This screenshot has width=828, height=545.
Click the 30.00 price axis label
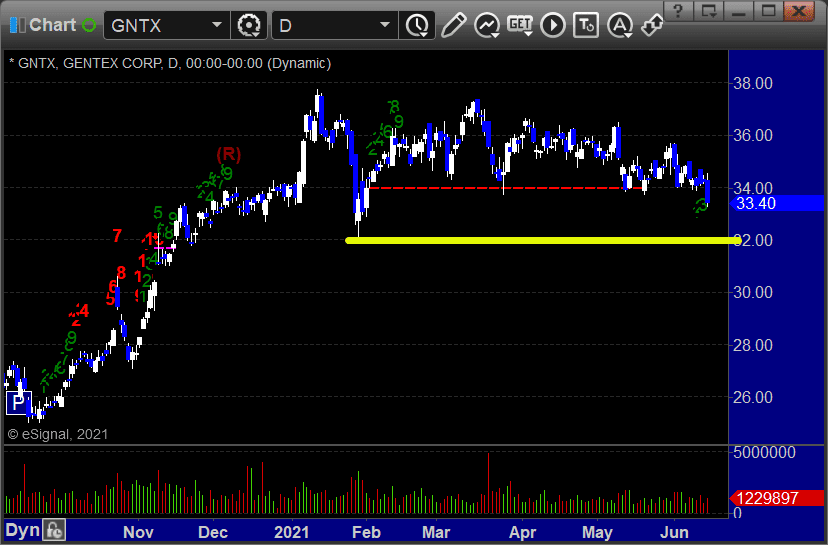coord(752,292)
